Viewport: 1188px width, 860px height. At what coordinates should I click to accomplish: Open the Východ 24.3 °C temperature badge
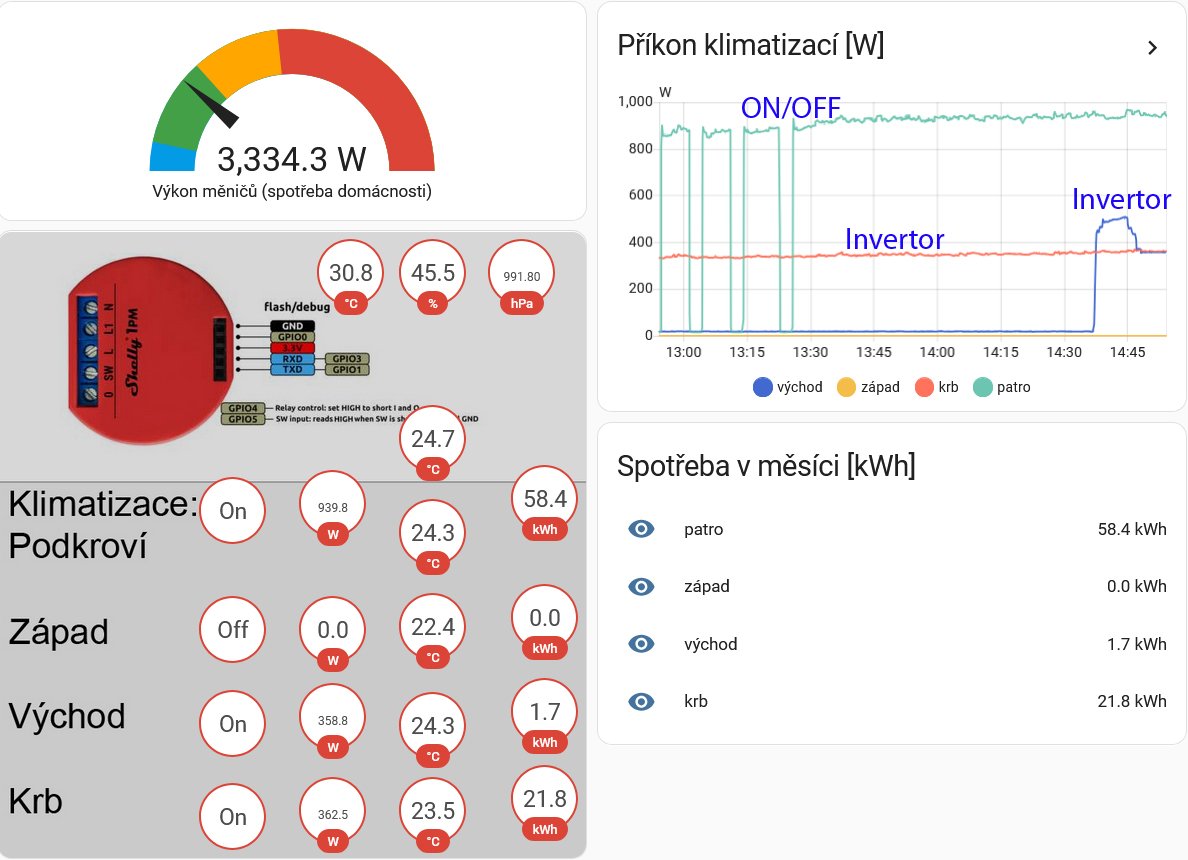(x=433, y=729)
